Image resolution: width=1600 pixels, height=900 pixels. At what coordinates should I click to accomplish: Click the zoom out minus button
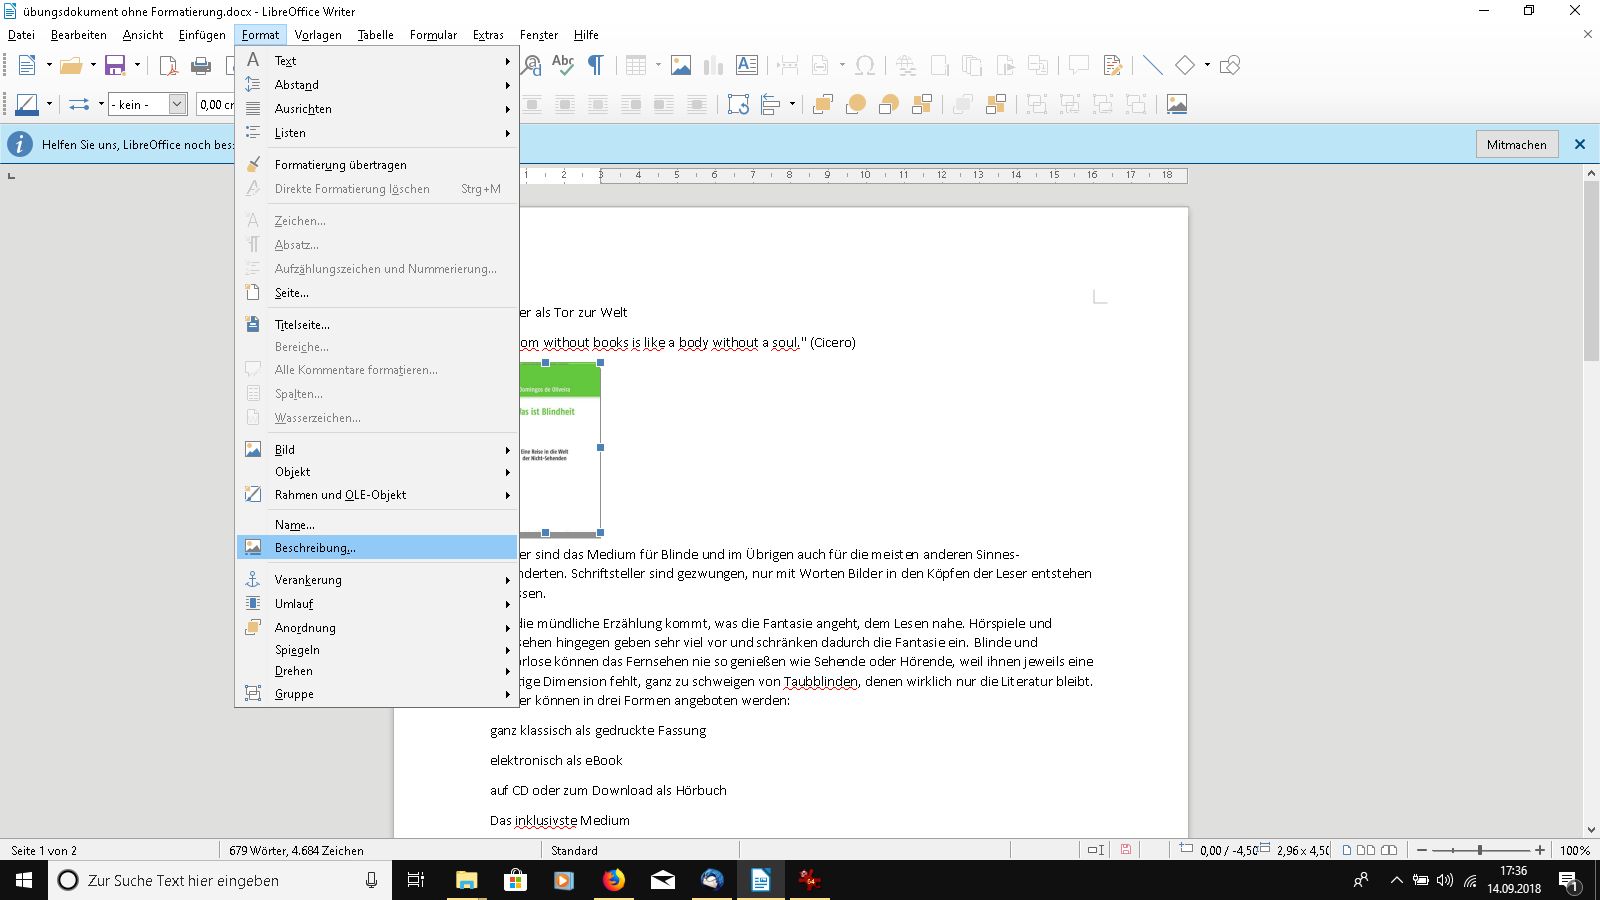[1422, 850]
